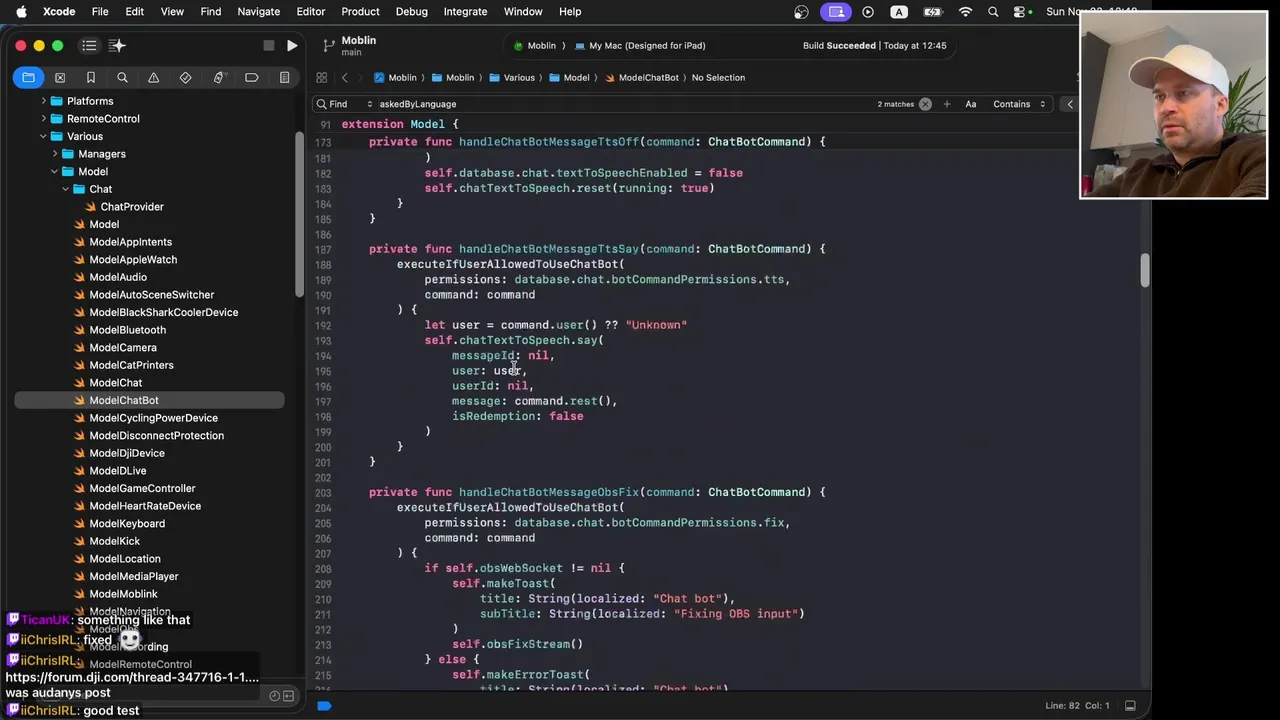Collapse the Various folder
Screen dimensions: 1280x720
point(44,136)
